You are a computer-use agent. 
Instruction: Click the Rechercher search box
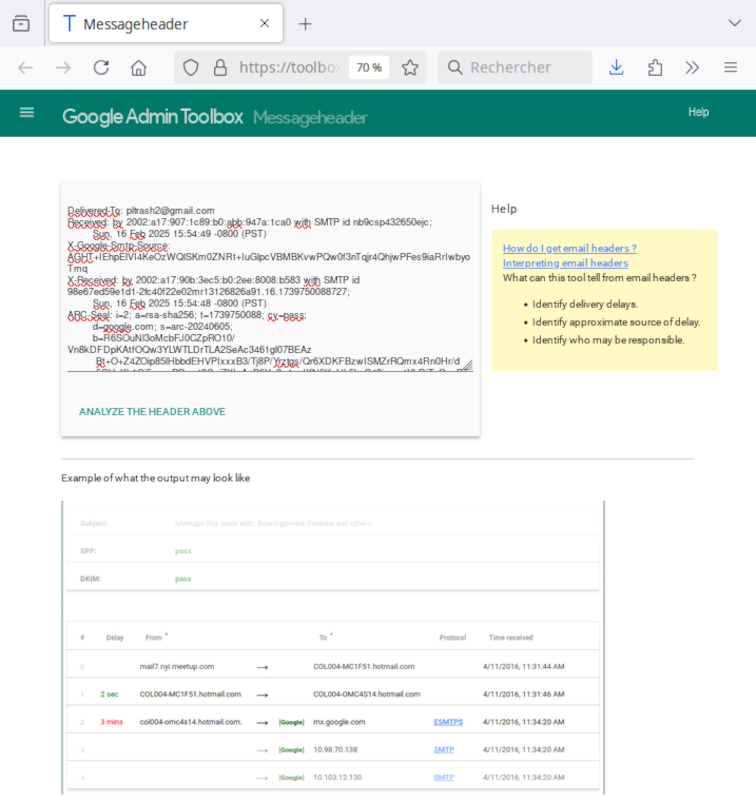[515, 68]
